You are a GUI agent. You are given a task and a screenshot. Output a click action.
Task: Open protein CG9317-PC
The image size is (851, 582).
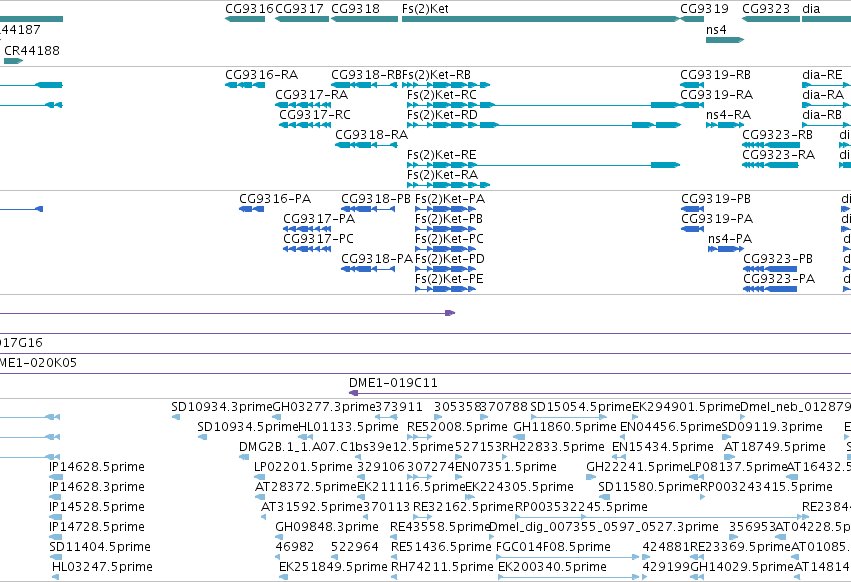pyautogui.click(x=318, y=239)
